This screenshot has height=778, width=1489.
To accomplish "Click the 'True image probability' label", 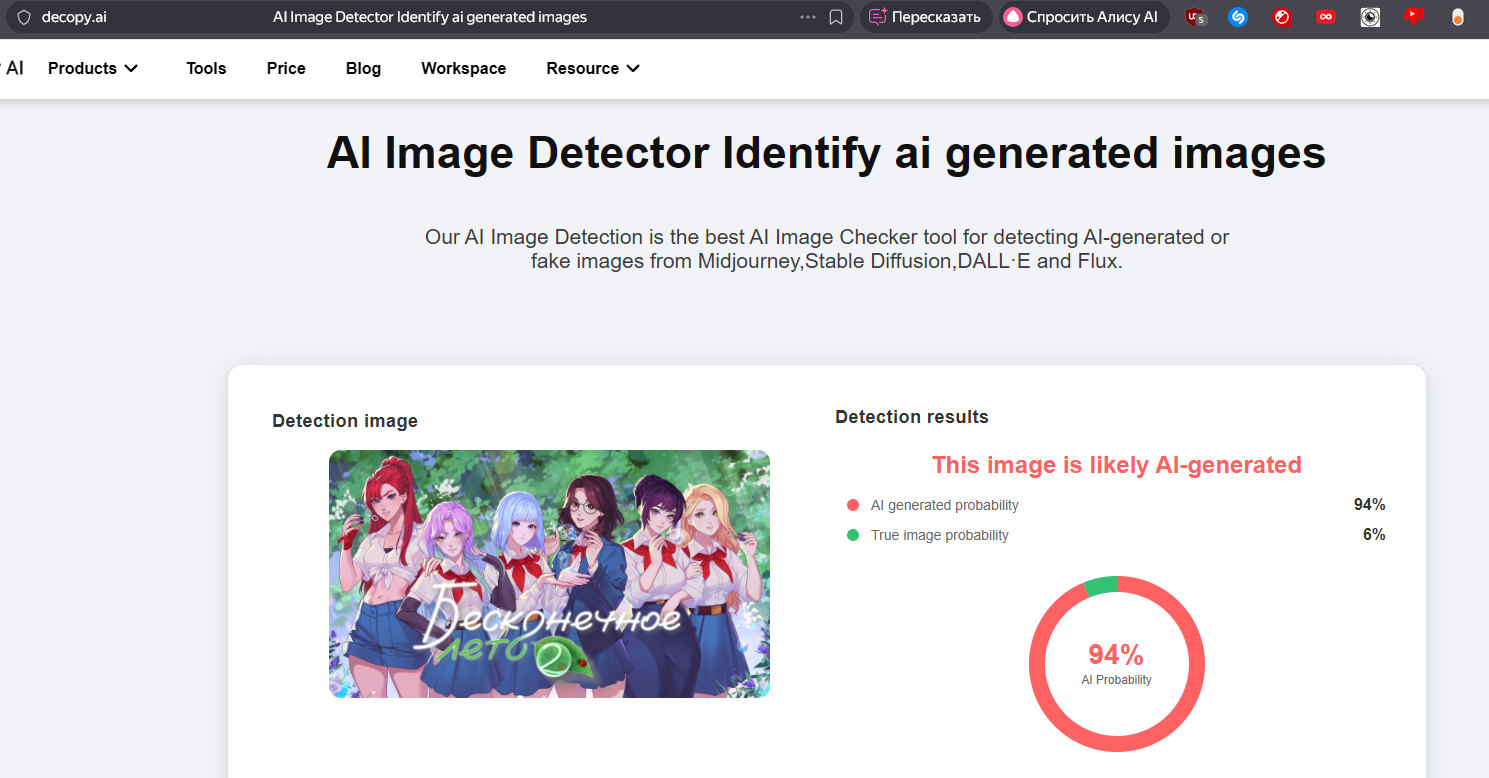I will click(940, 535).
